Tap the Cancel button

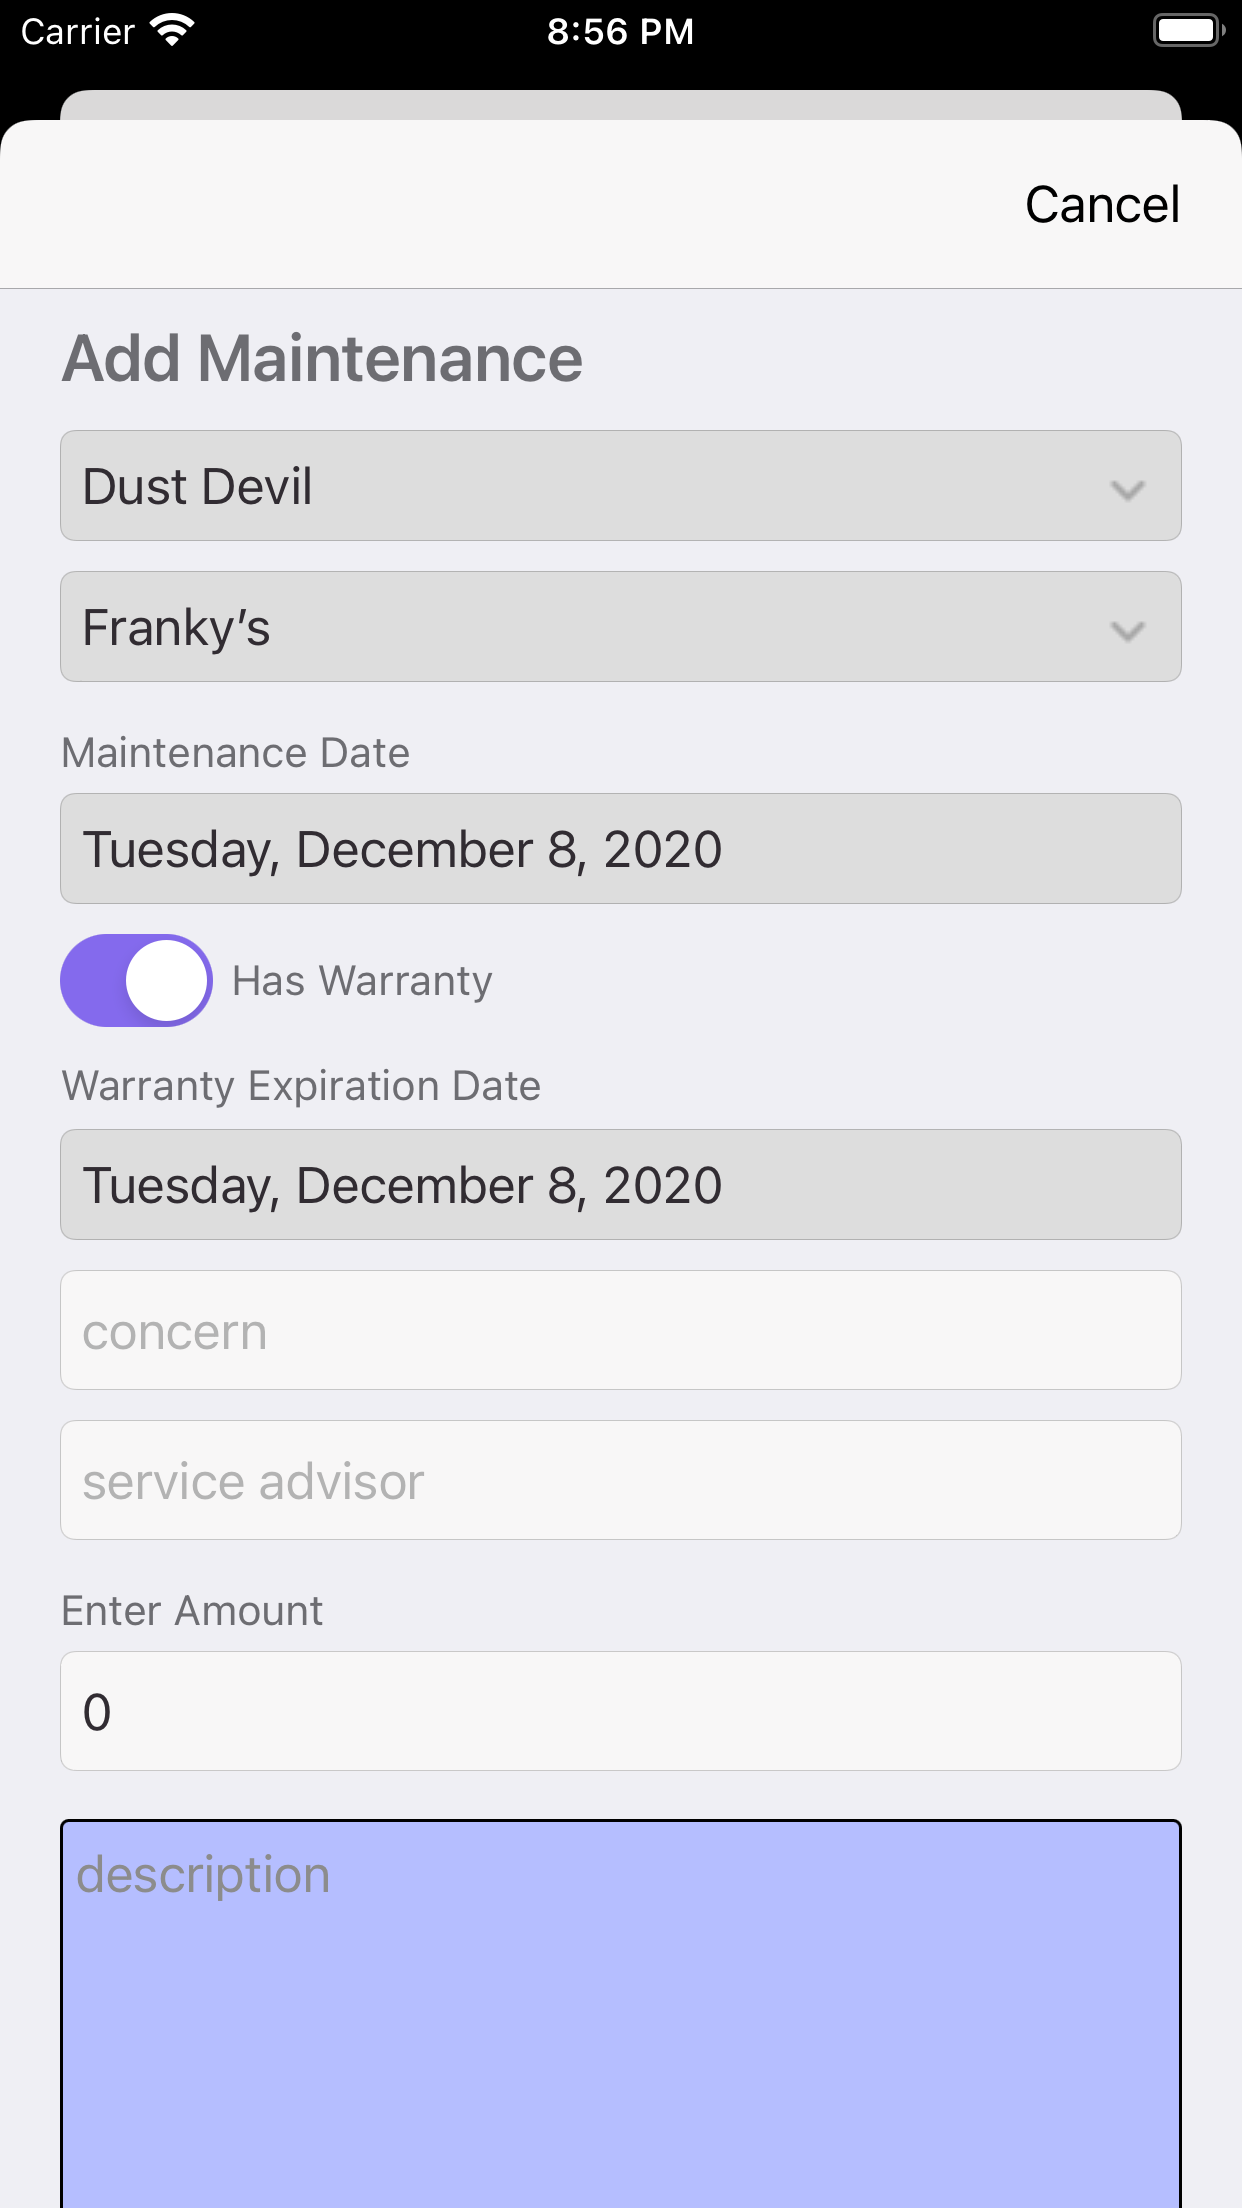coord(1102,205)
